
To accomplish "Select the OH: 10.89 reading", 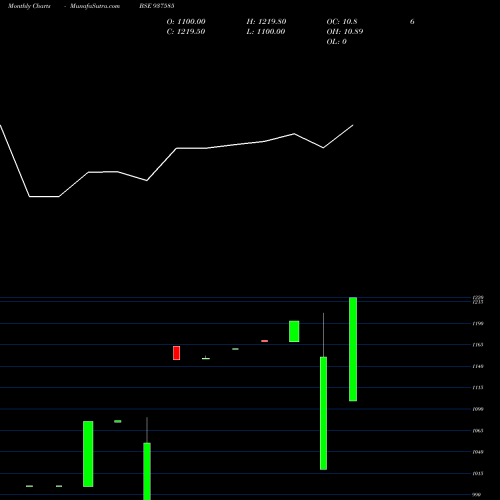I will point(345,32).
